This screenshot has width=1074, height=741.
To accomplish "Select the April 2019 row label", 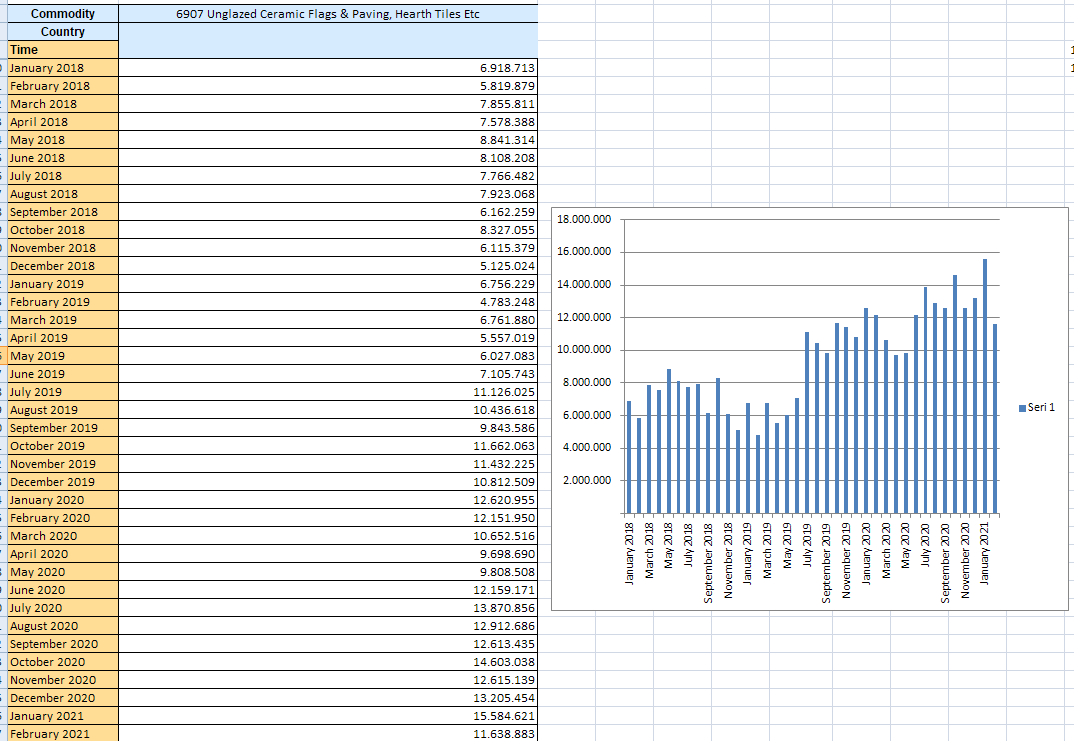I will click(x=63, y=338).
